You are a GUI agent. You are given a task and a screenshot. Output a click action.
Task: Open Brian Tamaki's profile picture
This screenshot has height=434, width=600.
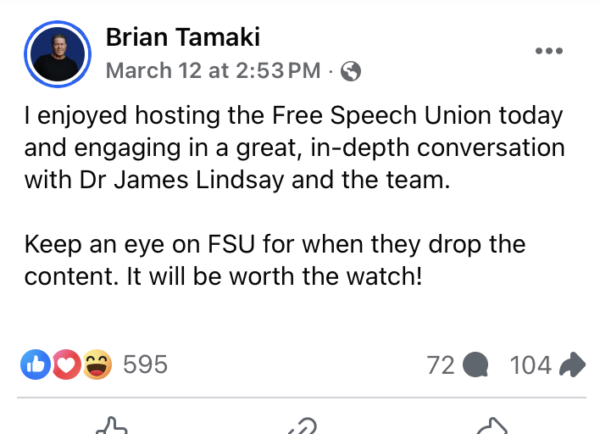click(56, 54)
